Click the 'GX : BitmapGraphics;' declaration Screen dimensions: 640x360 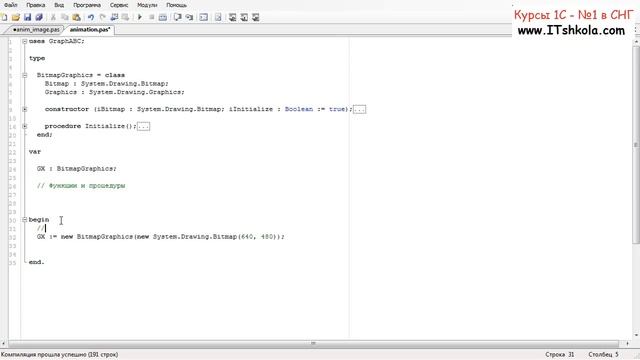pyautogui.click(x=77, y=169)
